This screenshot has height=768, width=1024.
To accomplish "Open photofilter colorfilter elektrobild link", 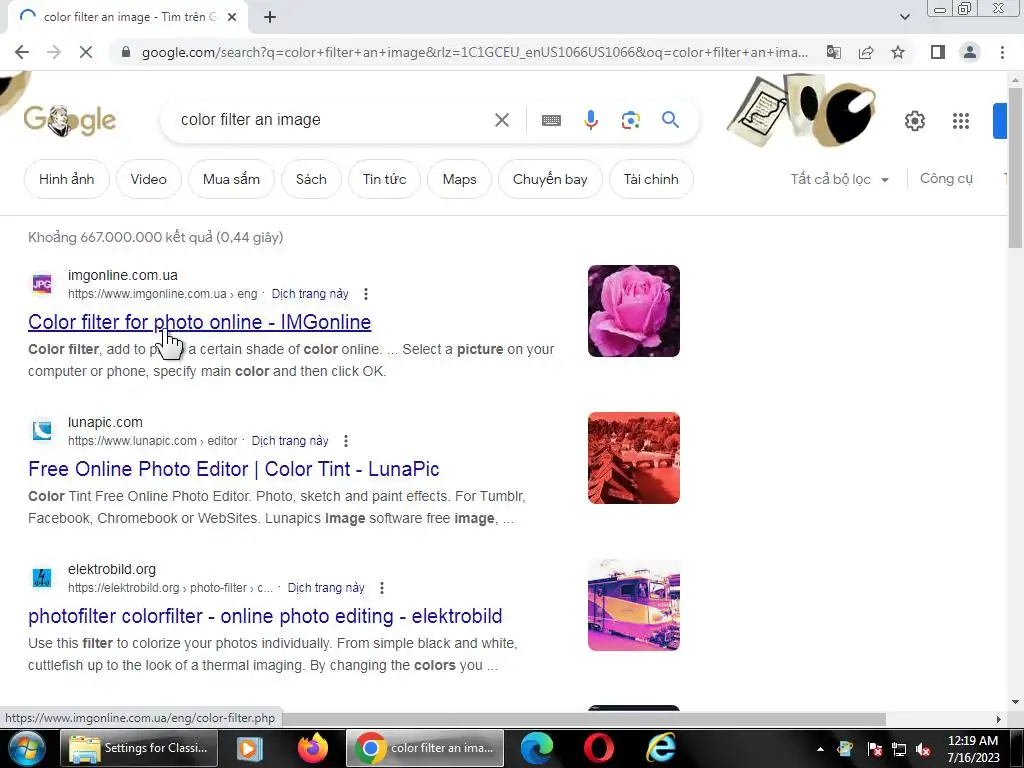I will click(265, 616).
